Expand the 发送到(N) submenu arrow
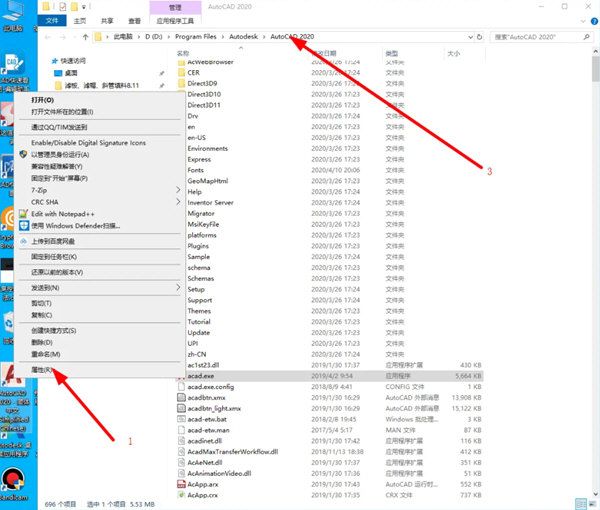The height and width of the screenshot is (510, 600). point(178,287)
